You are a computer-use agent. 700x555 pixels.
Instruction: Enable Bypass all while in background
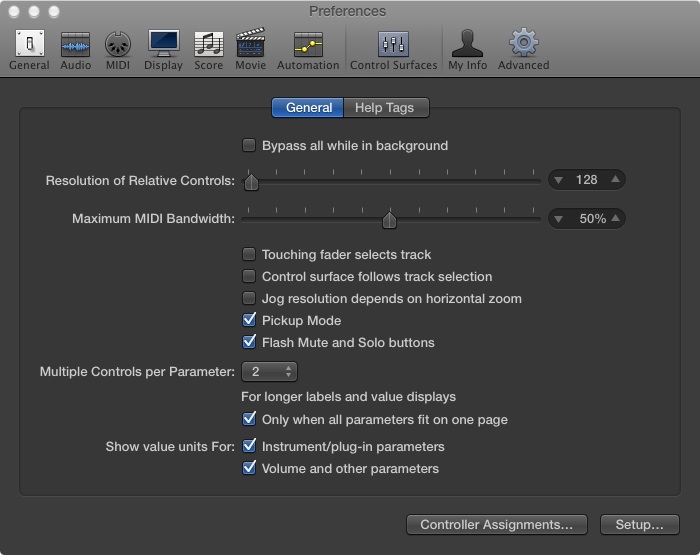pyautogui.click(x=249, y=145)
